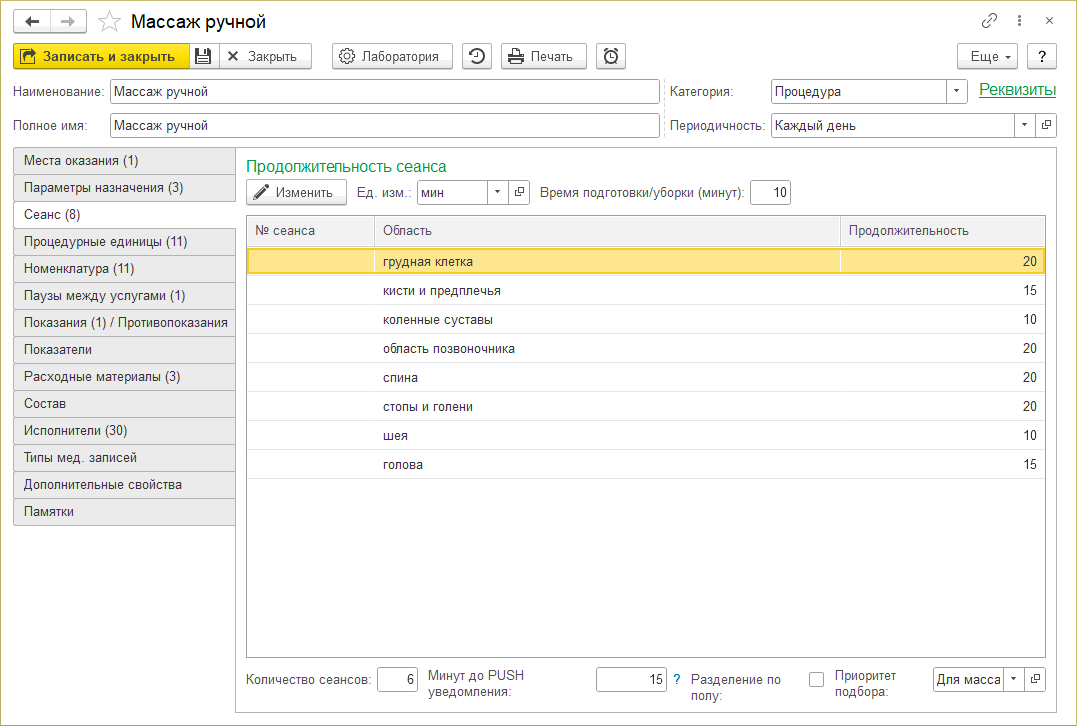
Task: Click the floppy disk save icon
Action: coord(203,57)
